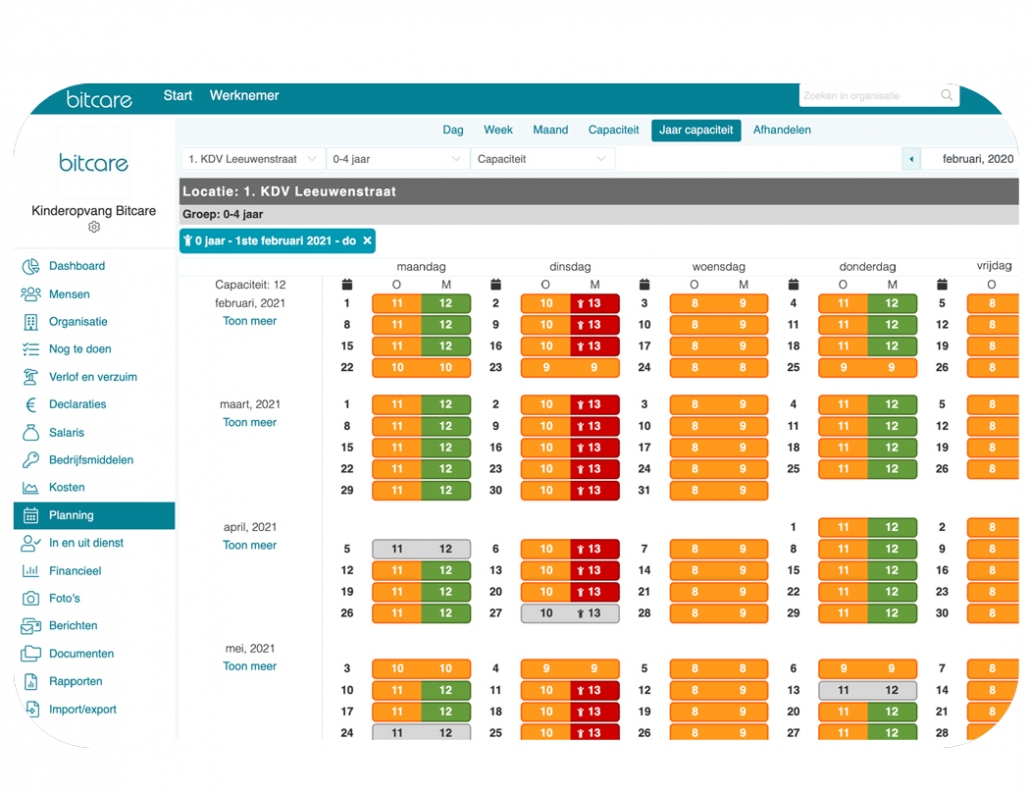Click the Capaciteit: 12 label

click(x=250, y=285)
